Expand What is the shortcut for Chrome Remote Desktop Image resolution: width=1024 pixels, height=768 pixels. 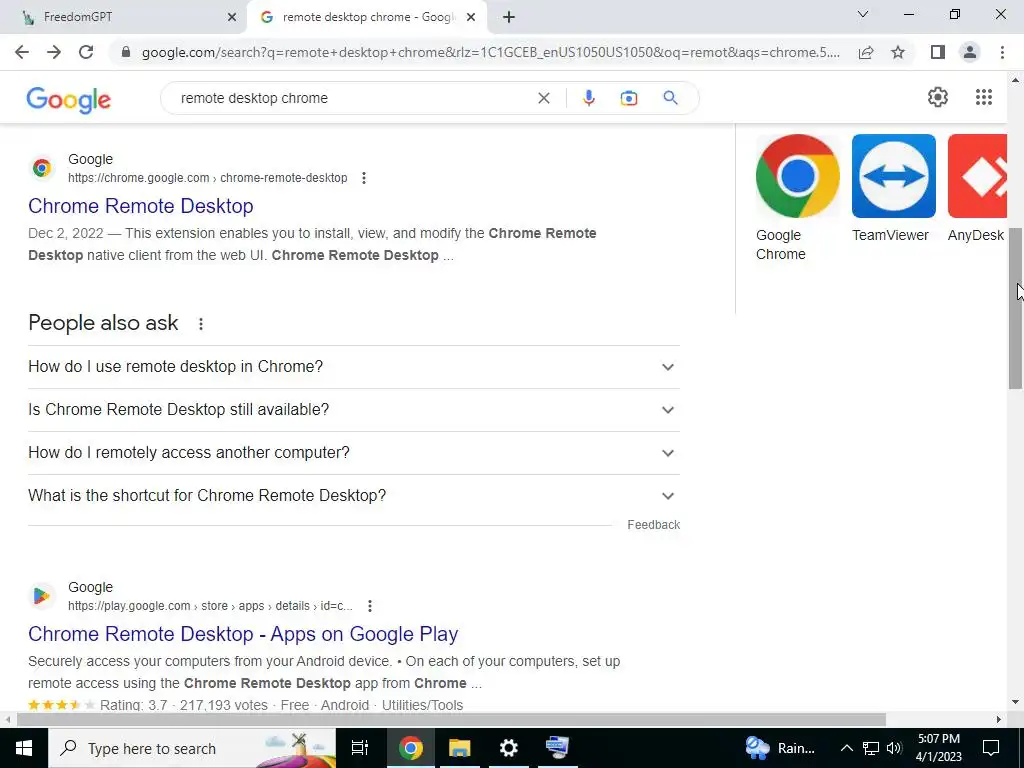click(354, 496)
